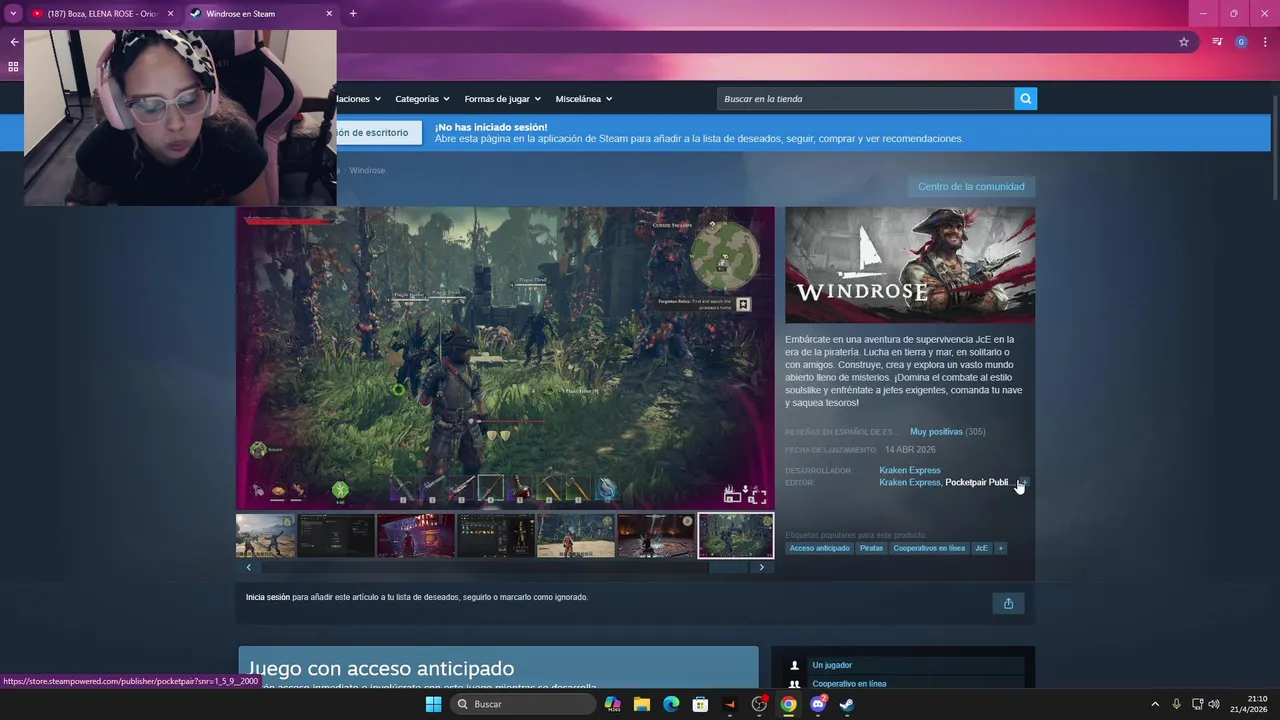Expand more publishers with the plus button
1280x720 pixels.
1022,482
